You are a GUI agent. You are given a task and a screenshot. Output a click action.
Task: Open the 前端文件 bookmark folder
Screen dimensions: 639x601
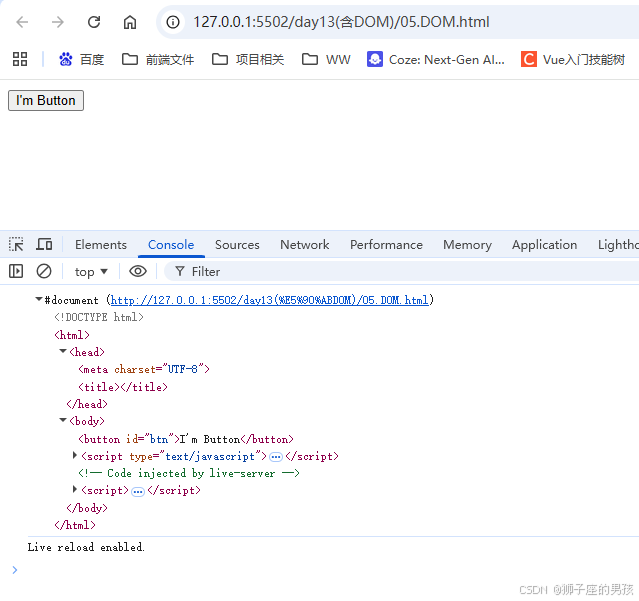[158, 59]
